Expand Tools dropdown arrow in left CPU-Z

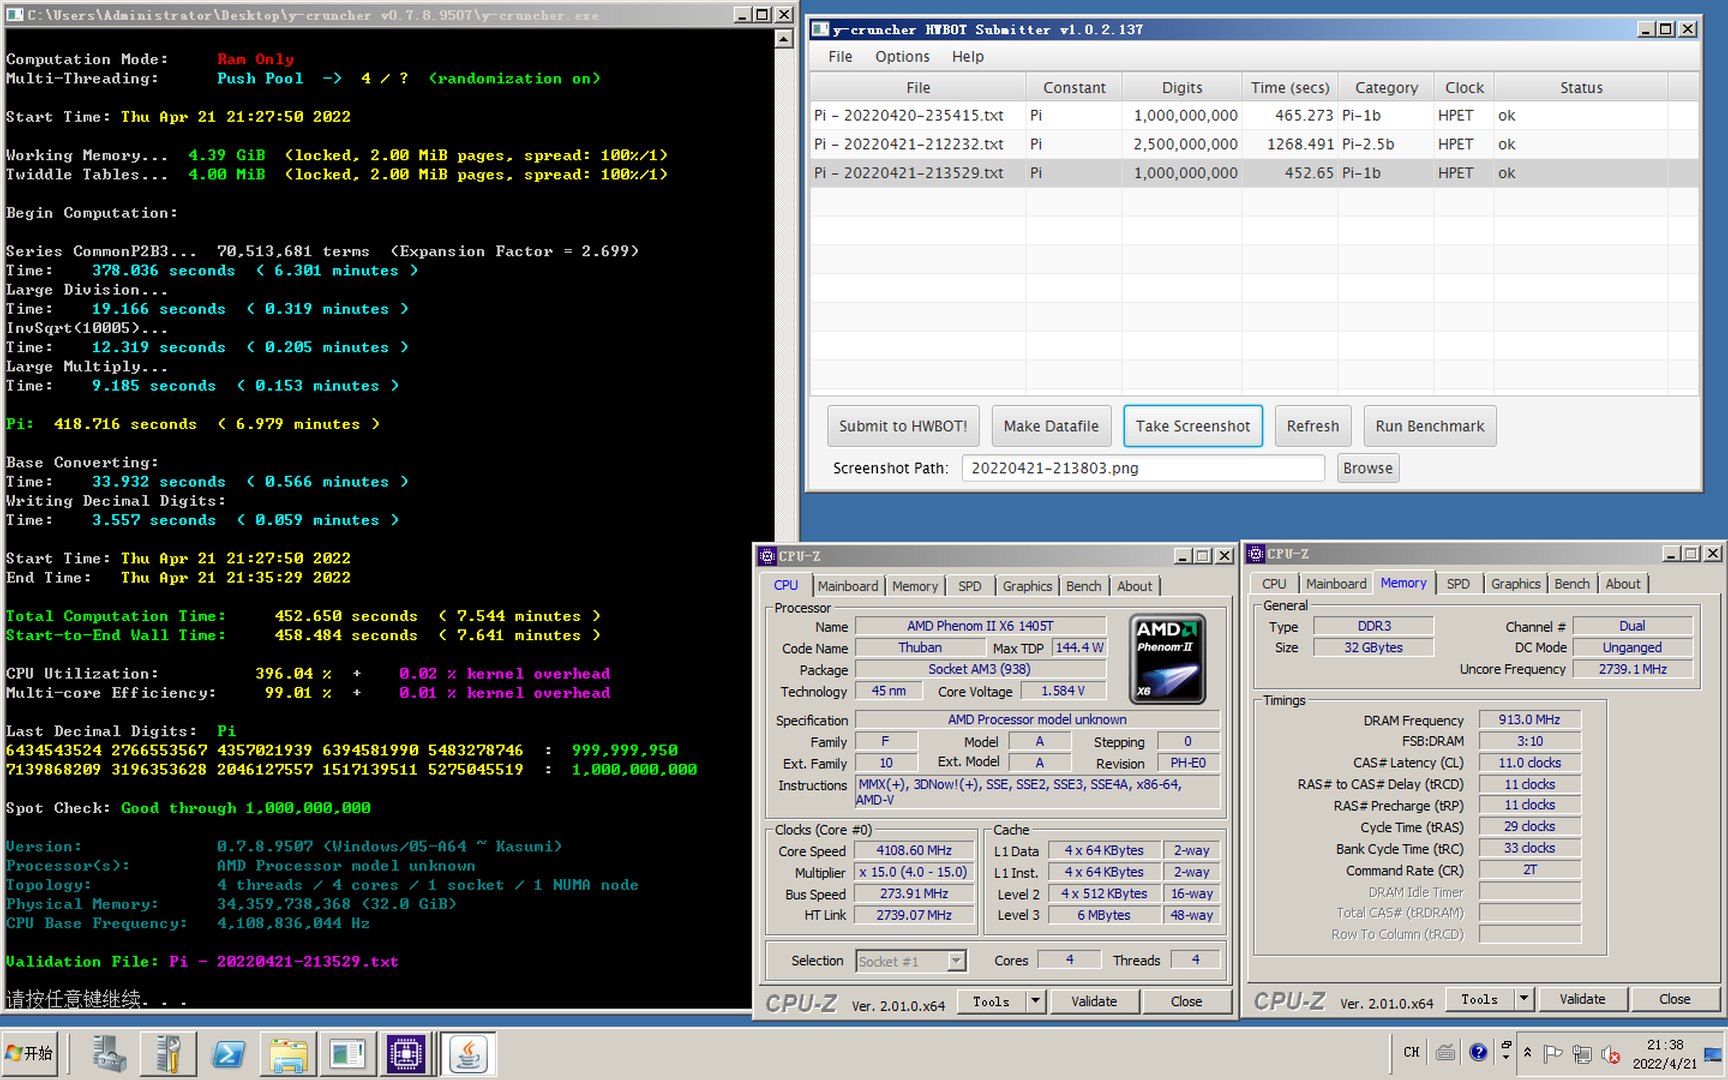click(1036, 1001)
